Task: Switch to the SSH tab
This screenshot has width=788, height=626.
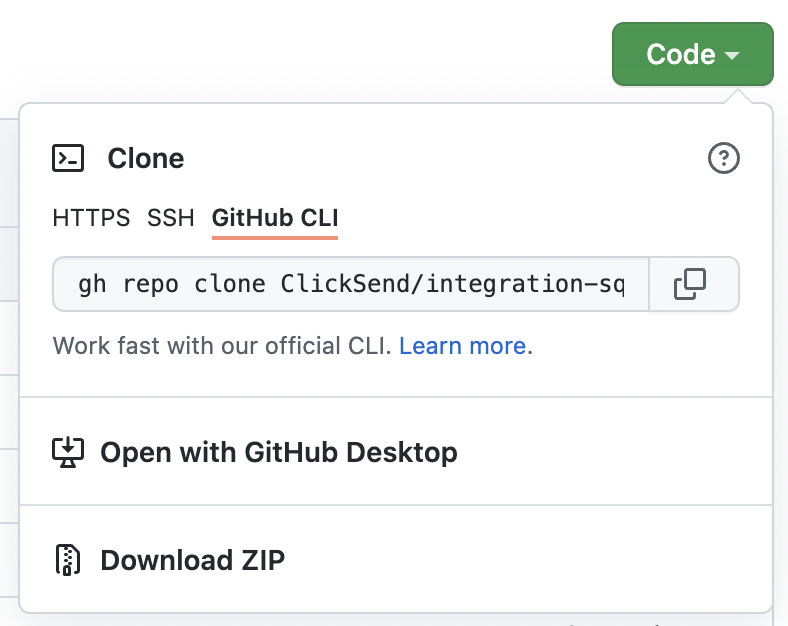Action: click(170, 218)
